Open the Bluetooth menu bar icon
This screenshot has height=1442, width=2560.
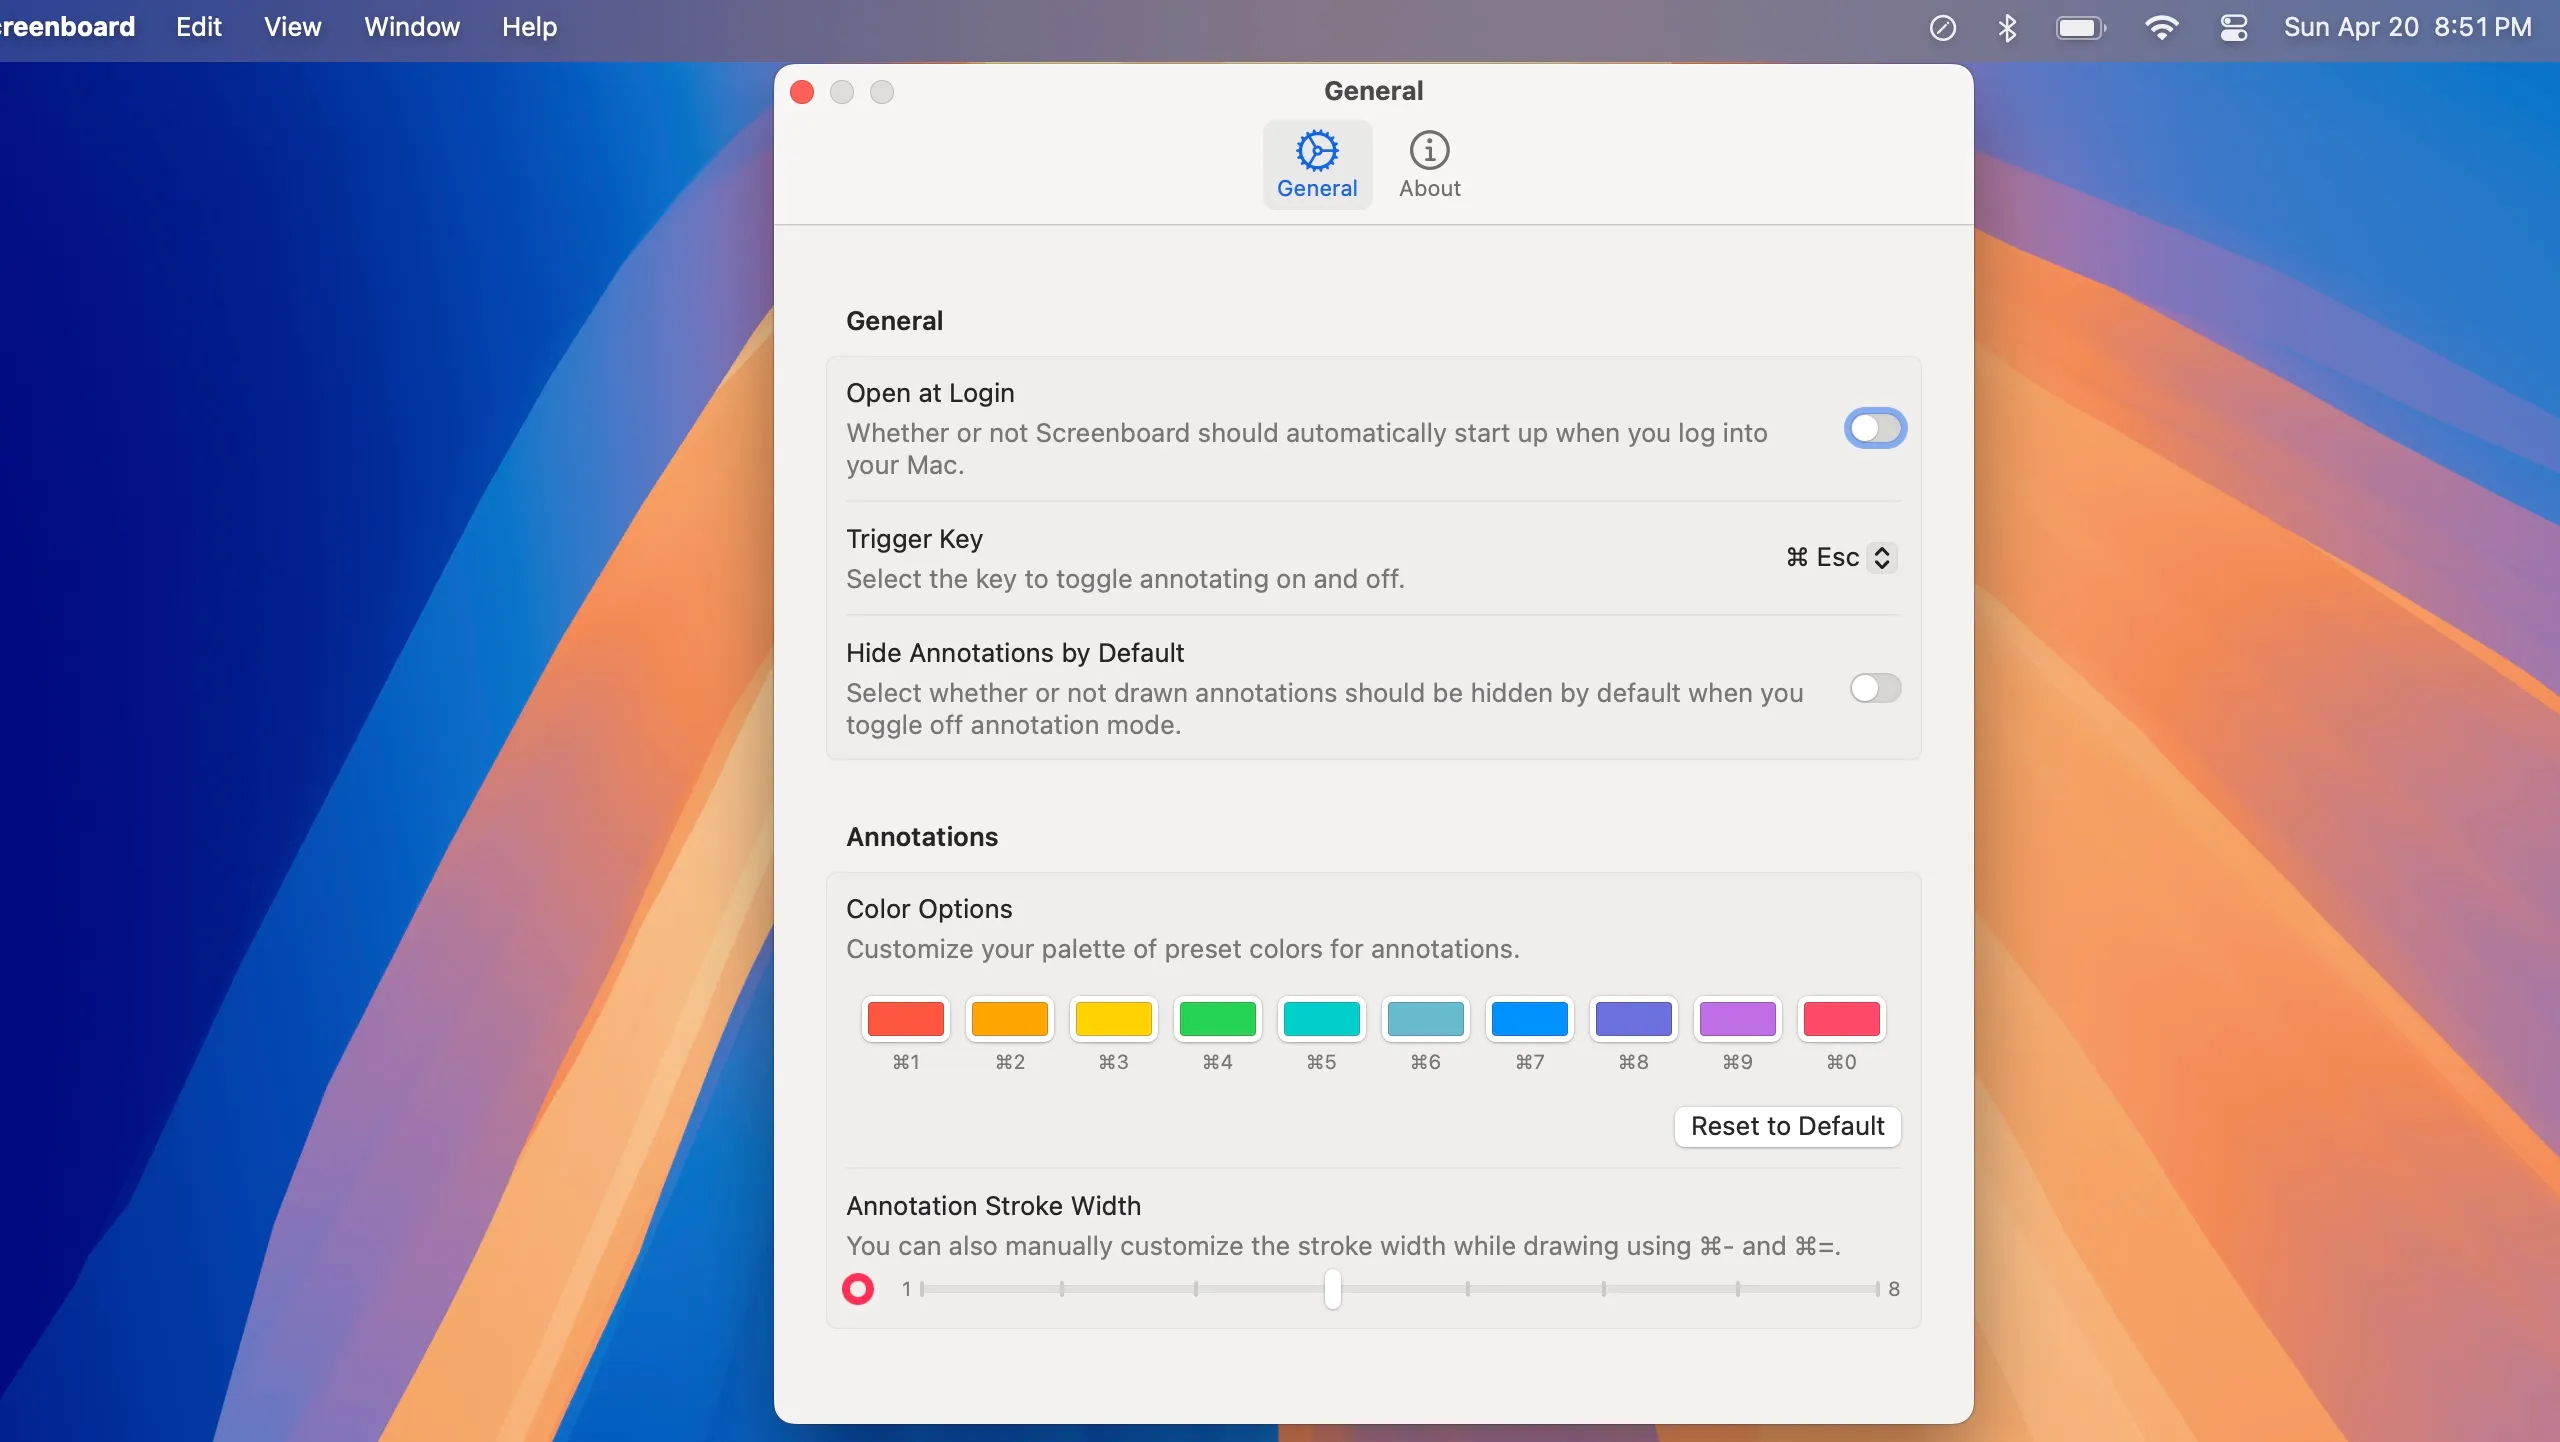coord(2007,28)
